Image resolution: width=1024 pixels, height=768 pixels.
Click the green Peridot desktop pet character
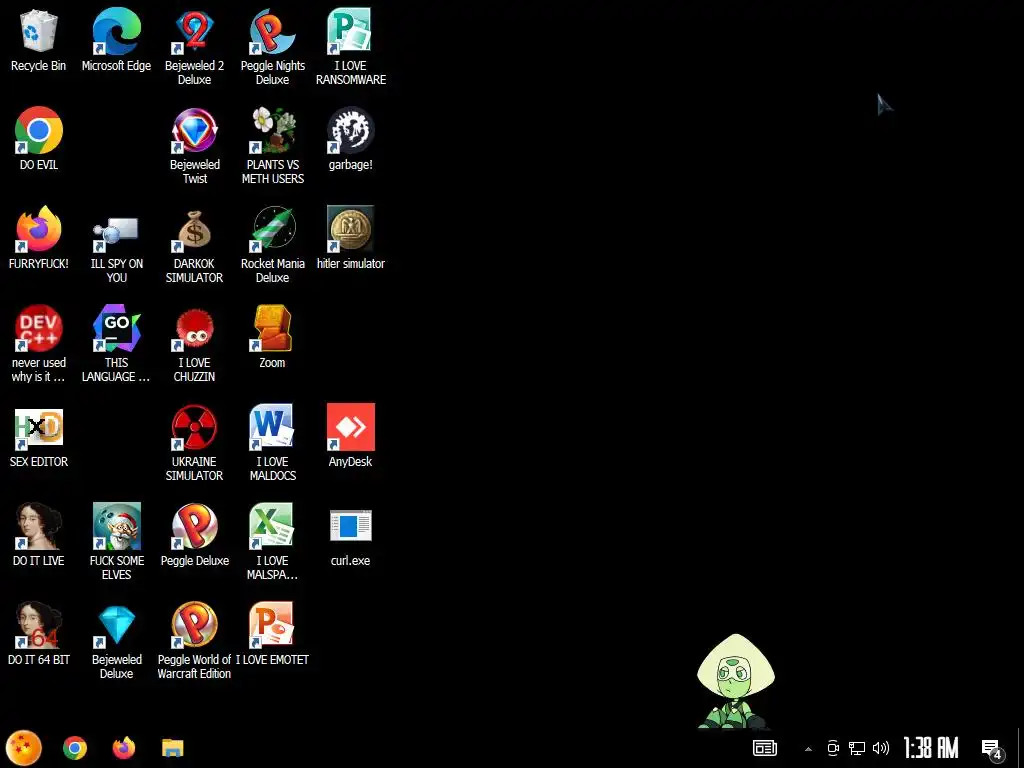(x=735, y=681)
